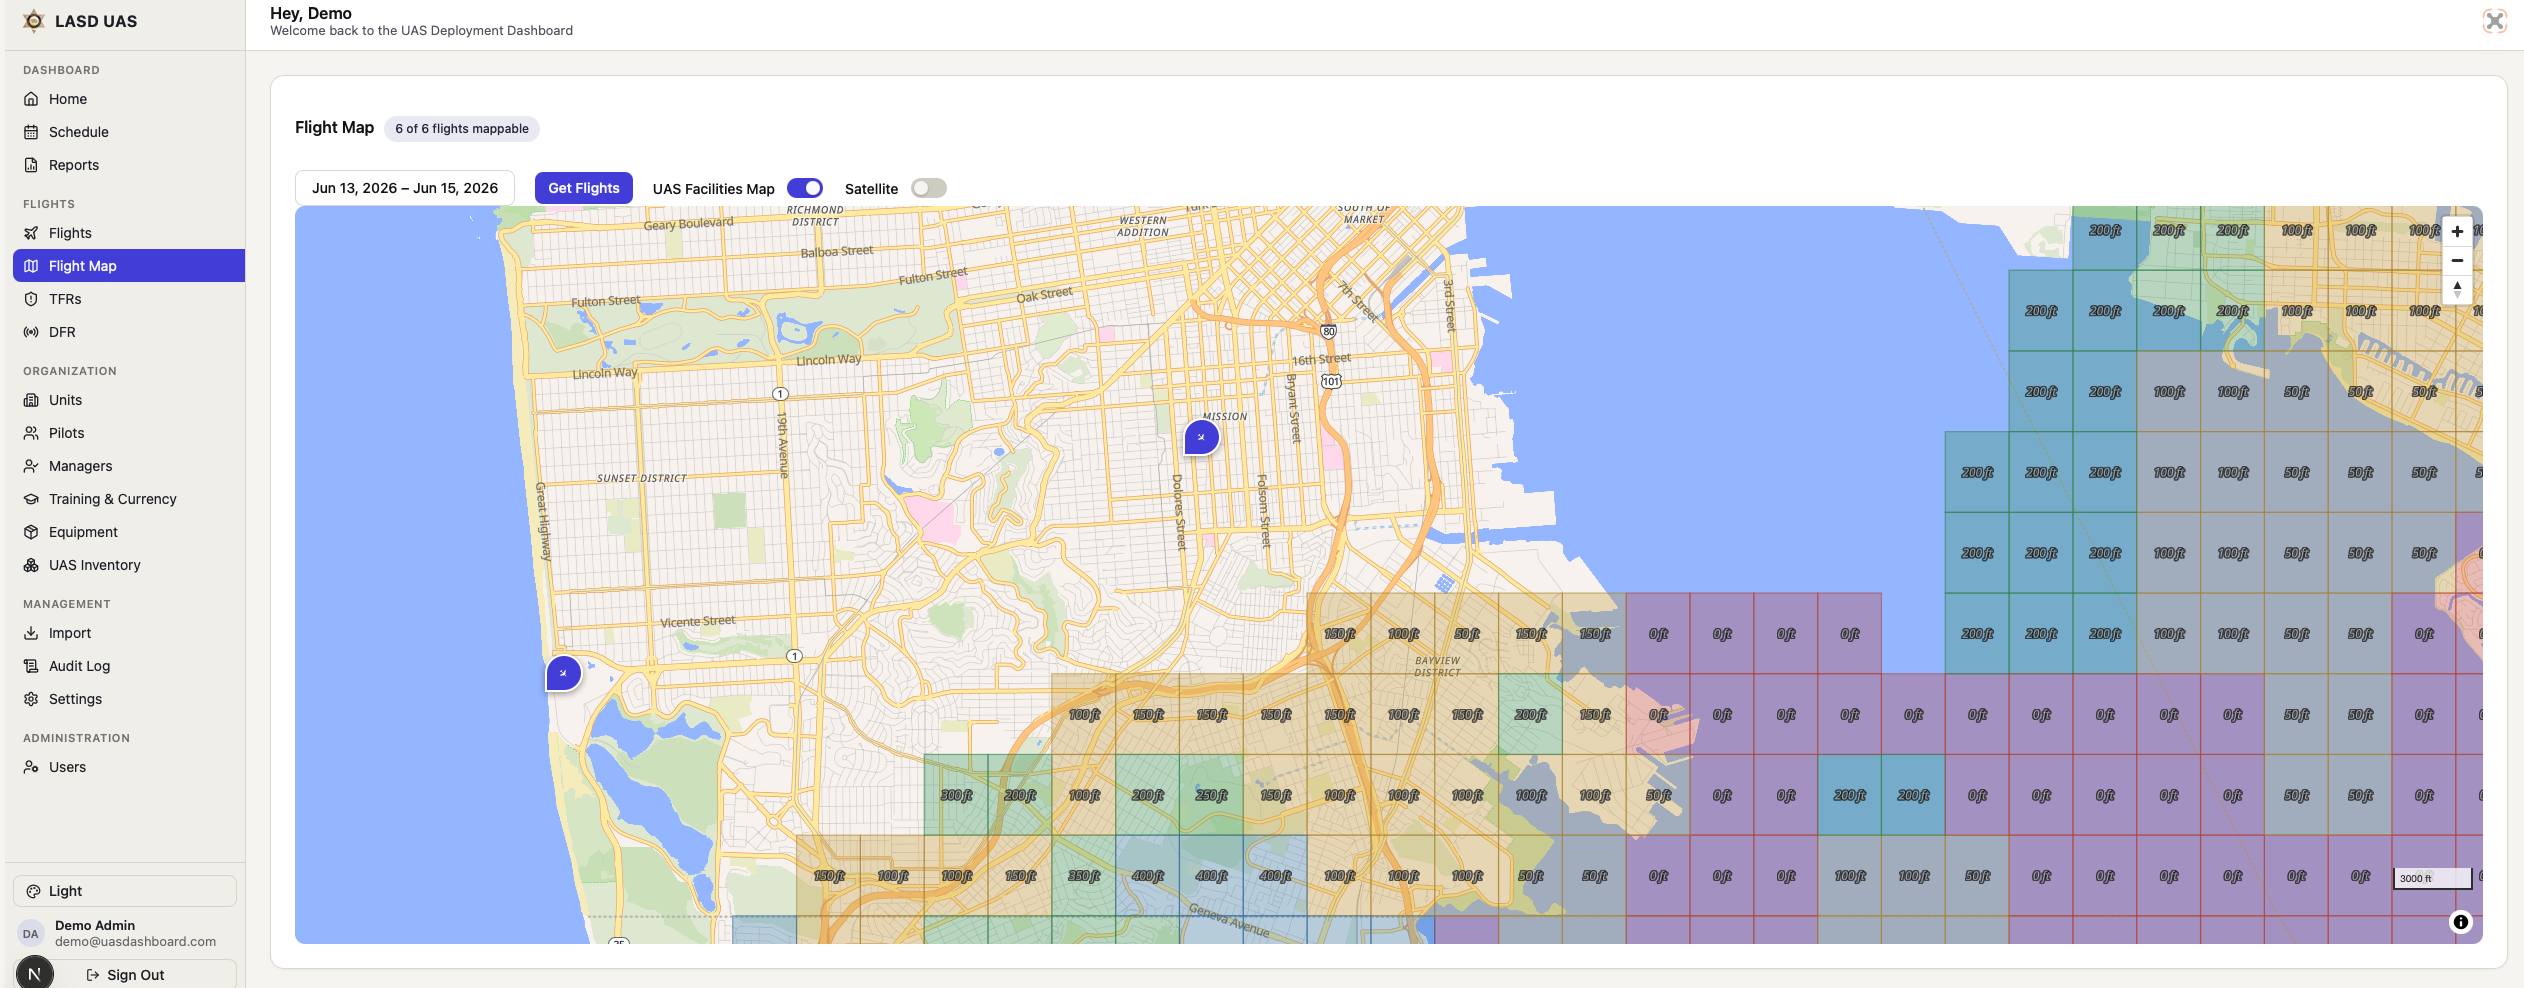Select the flight marker in Mission district
2524x988 pixels.
(x=1201, y=437)
